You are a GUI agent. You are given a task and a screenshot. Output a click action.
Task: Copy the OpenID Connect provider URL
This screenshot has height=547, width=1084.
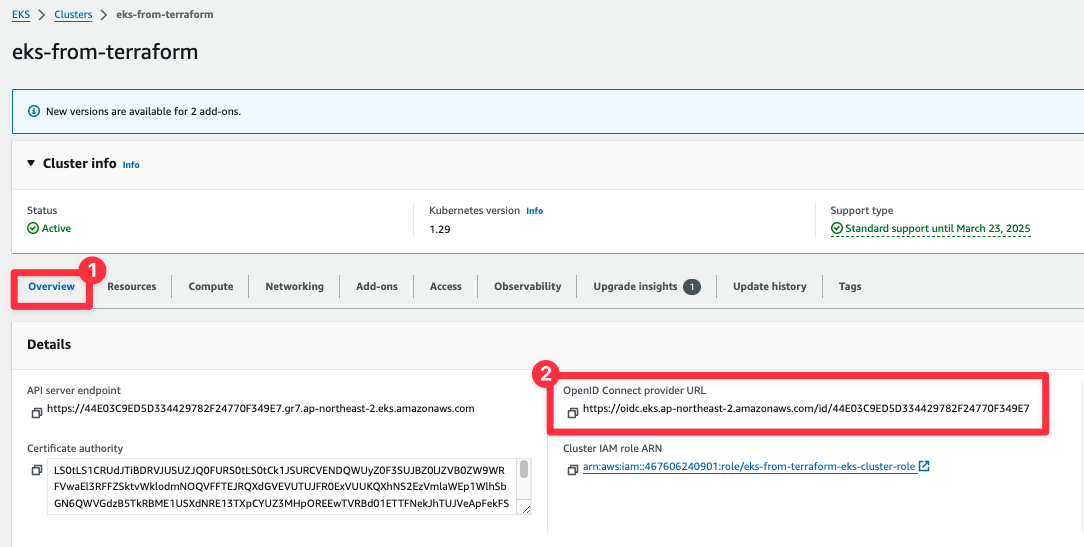tap(572, 413)
